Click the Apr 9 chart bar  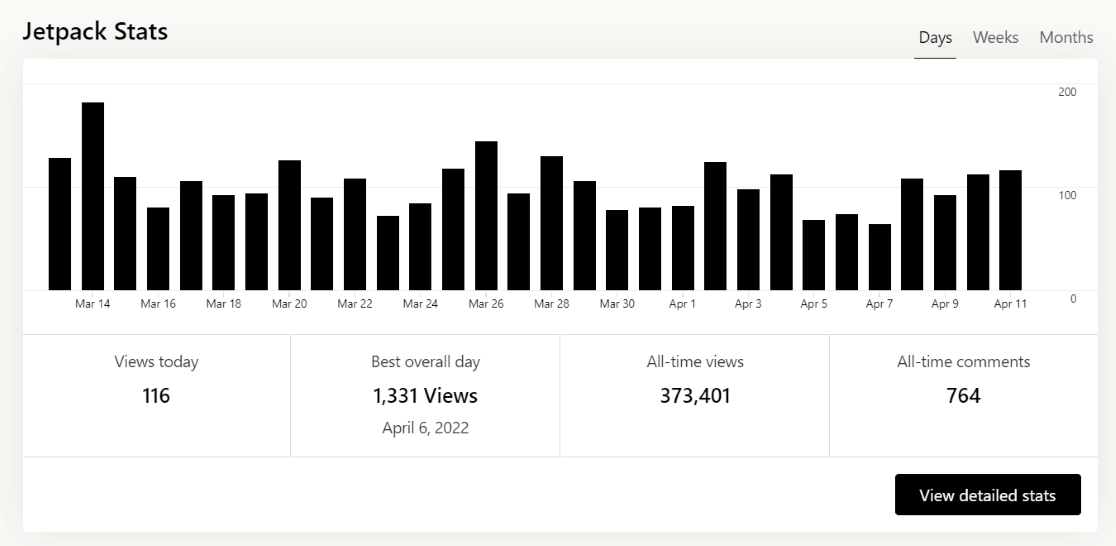945,242
